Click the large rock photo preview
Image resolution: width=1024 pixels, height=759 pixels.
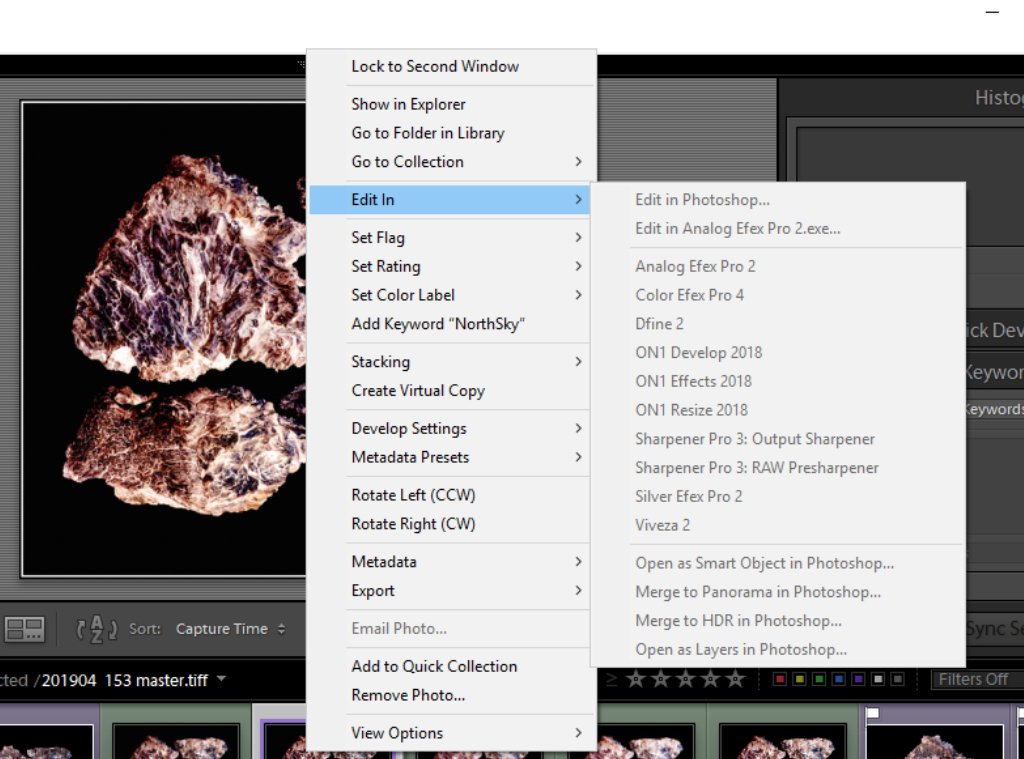164,338
